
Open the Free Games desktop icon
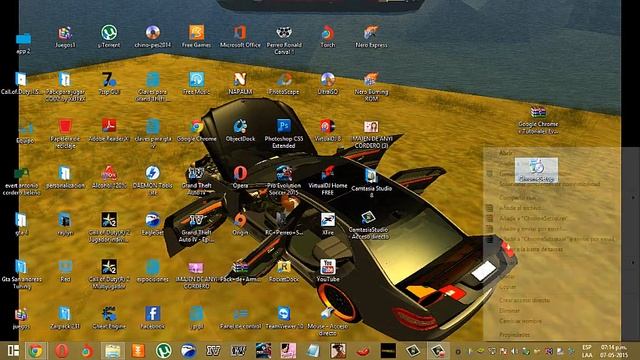pyautogui.click(x=196, y=36)
